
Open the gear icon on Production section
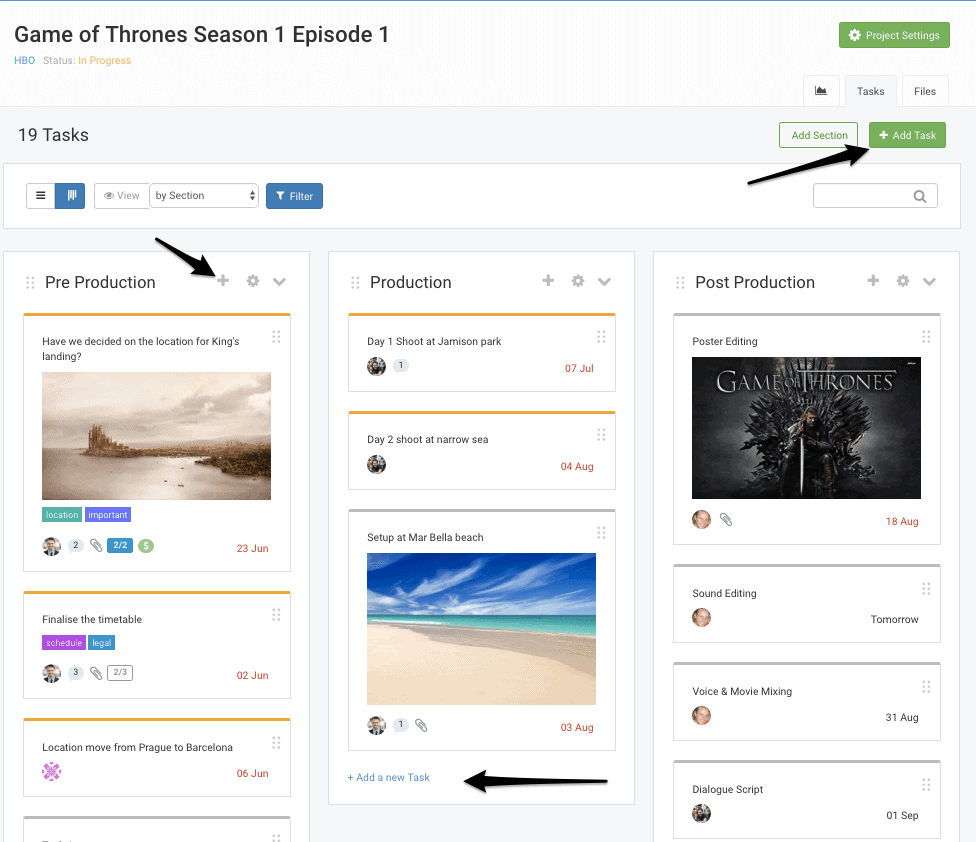coord(578,281)
